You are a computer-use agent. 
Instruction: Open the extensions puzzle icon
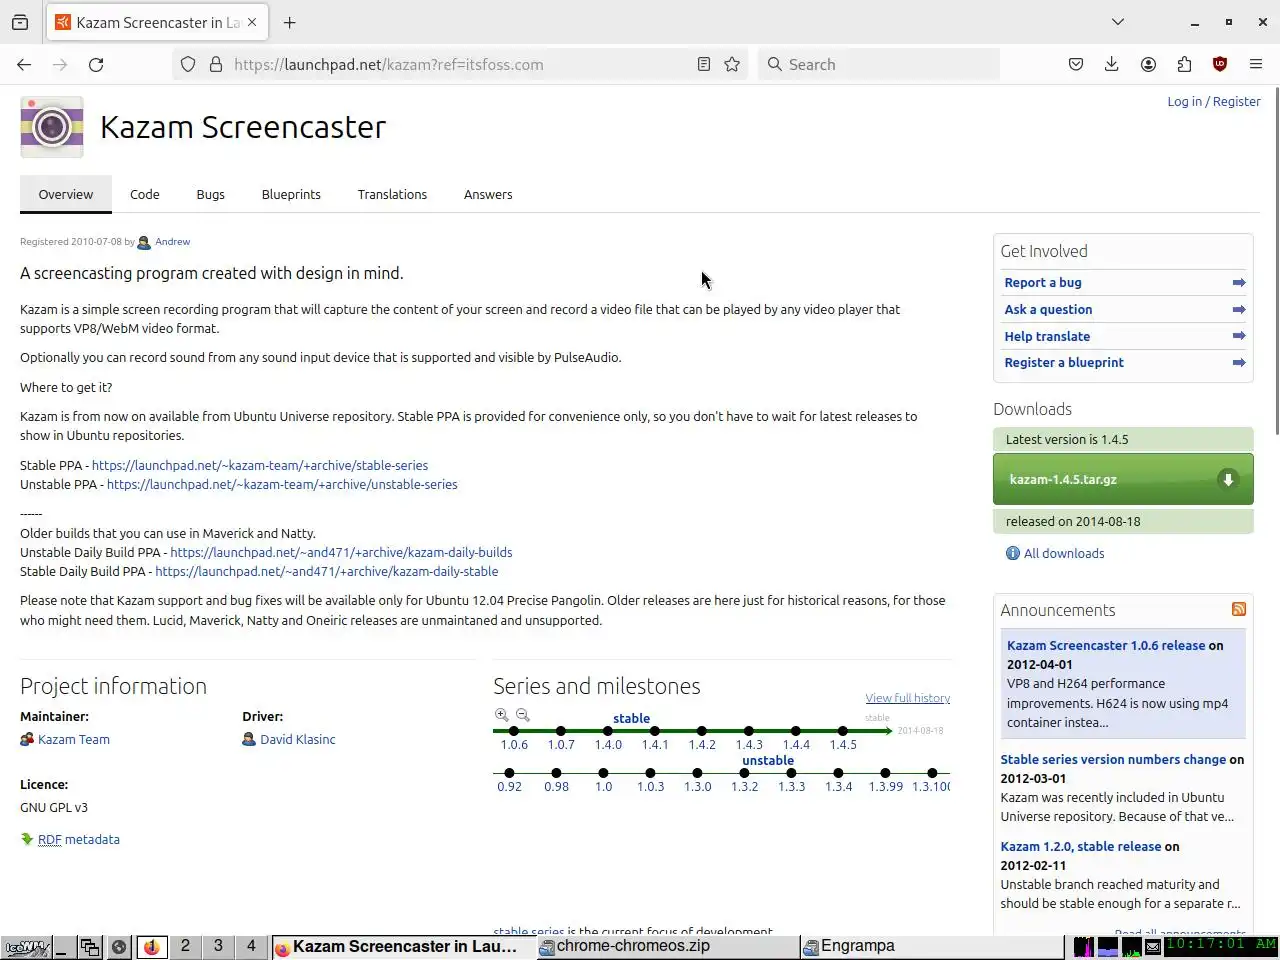point(1184,64)
